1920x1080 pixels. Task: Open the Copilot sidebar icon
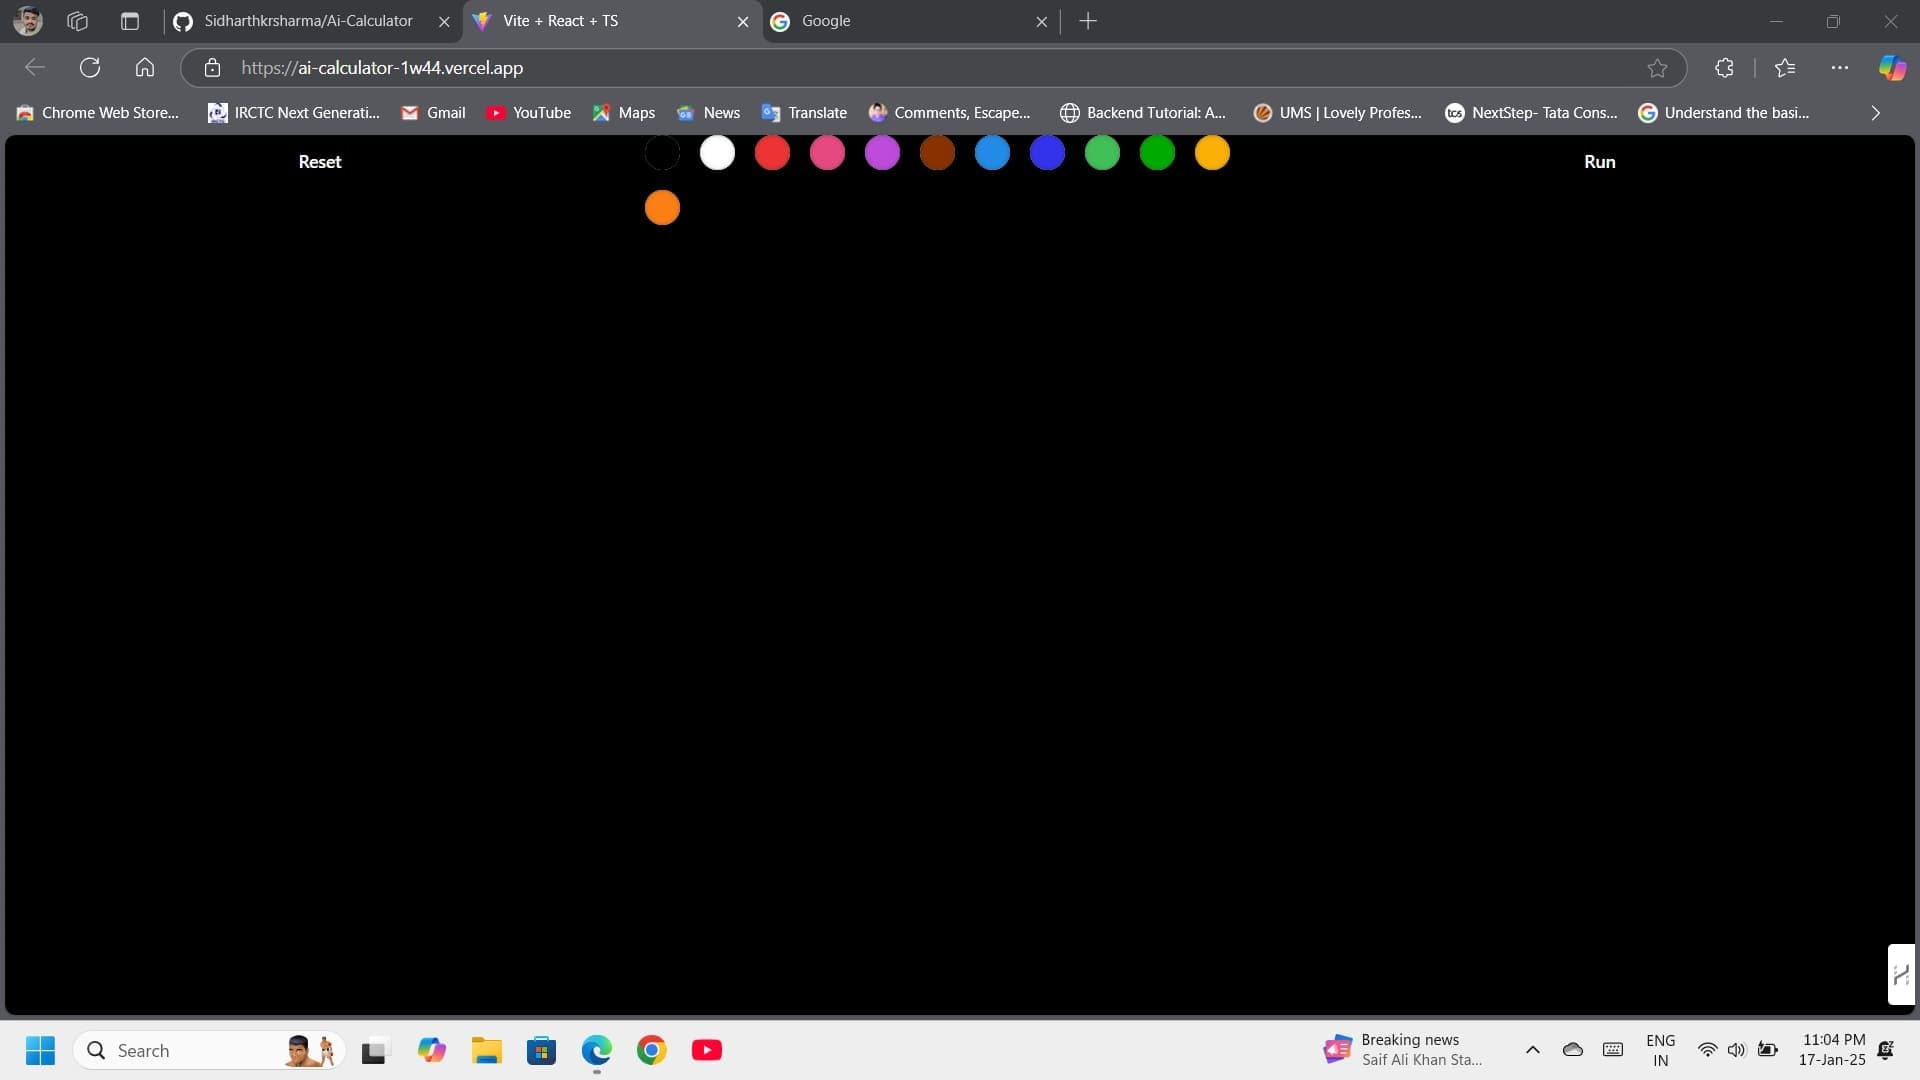pos(1892,67)
